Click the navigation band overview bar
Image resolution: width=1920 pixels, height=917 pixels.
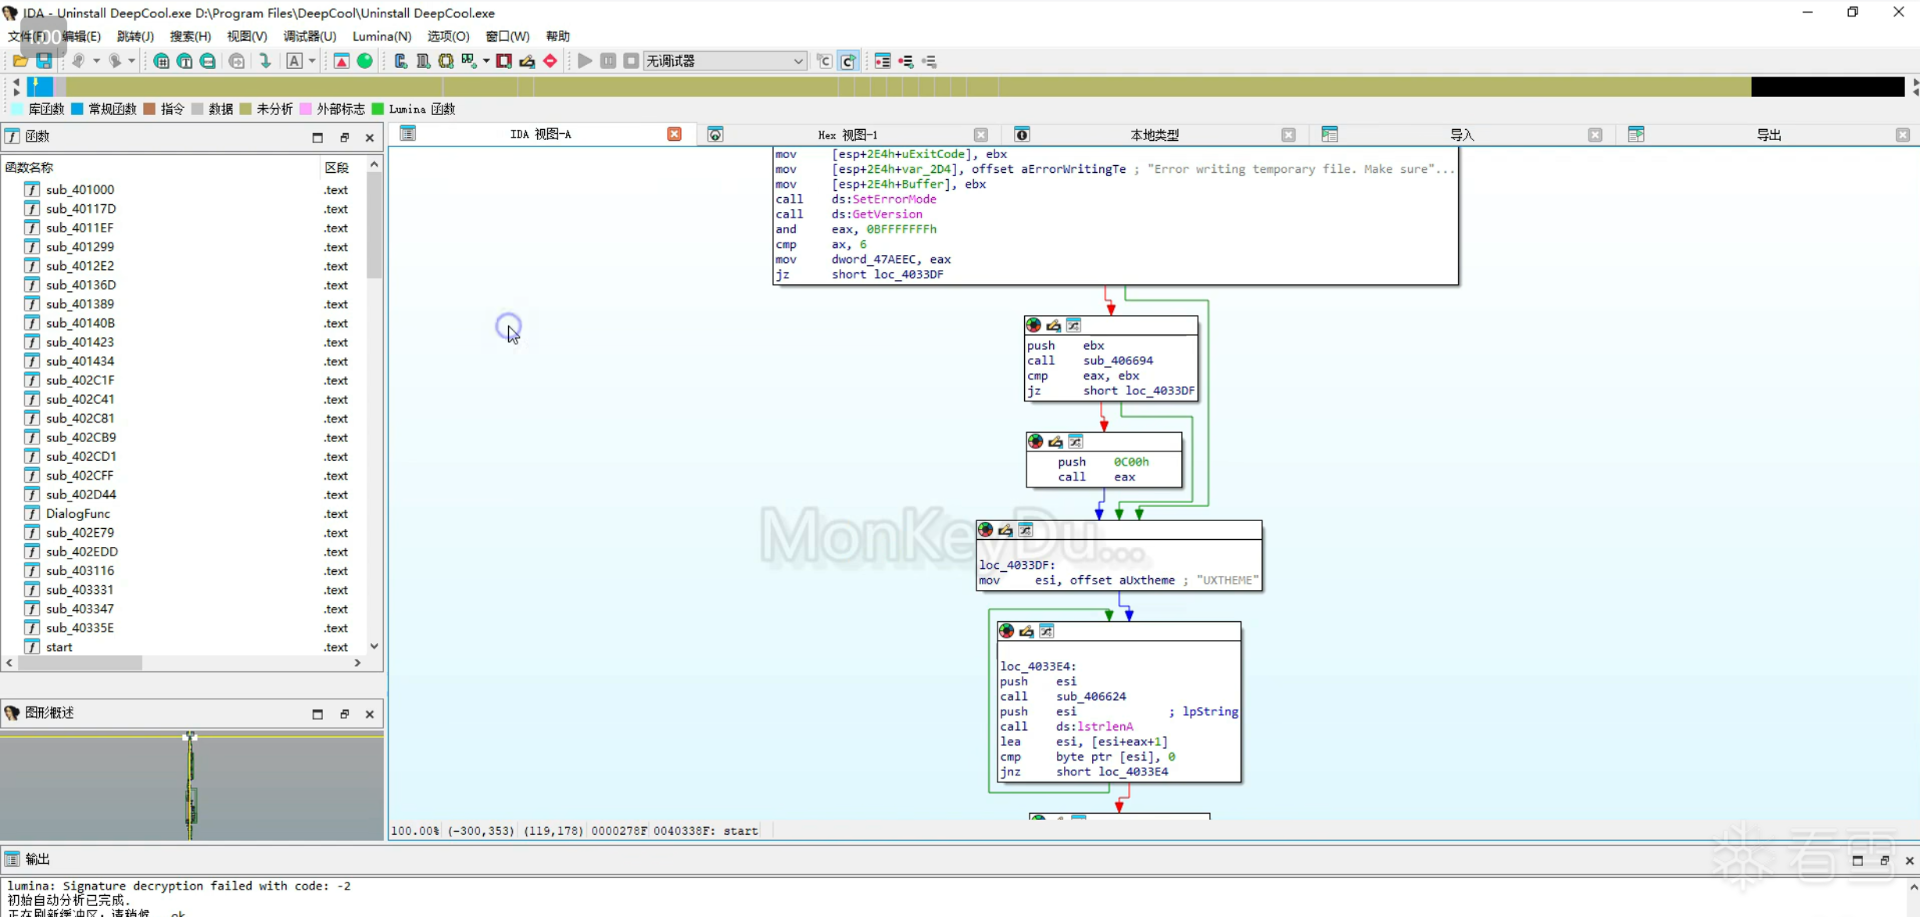click(x=965, y=87)
